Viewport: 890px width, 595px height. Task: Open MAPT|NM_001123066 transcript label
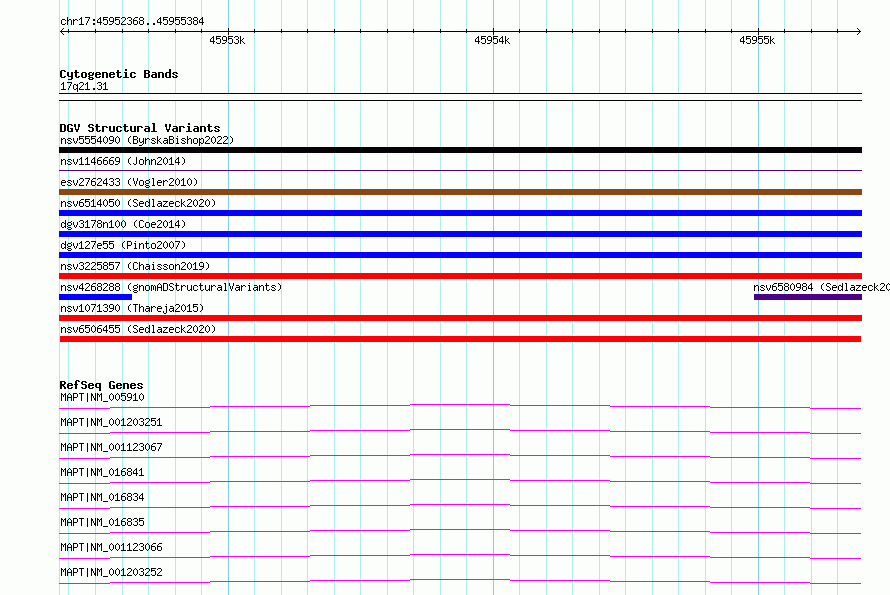(111, 547)
